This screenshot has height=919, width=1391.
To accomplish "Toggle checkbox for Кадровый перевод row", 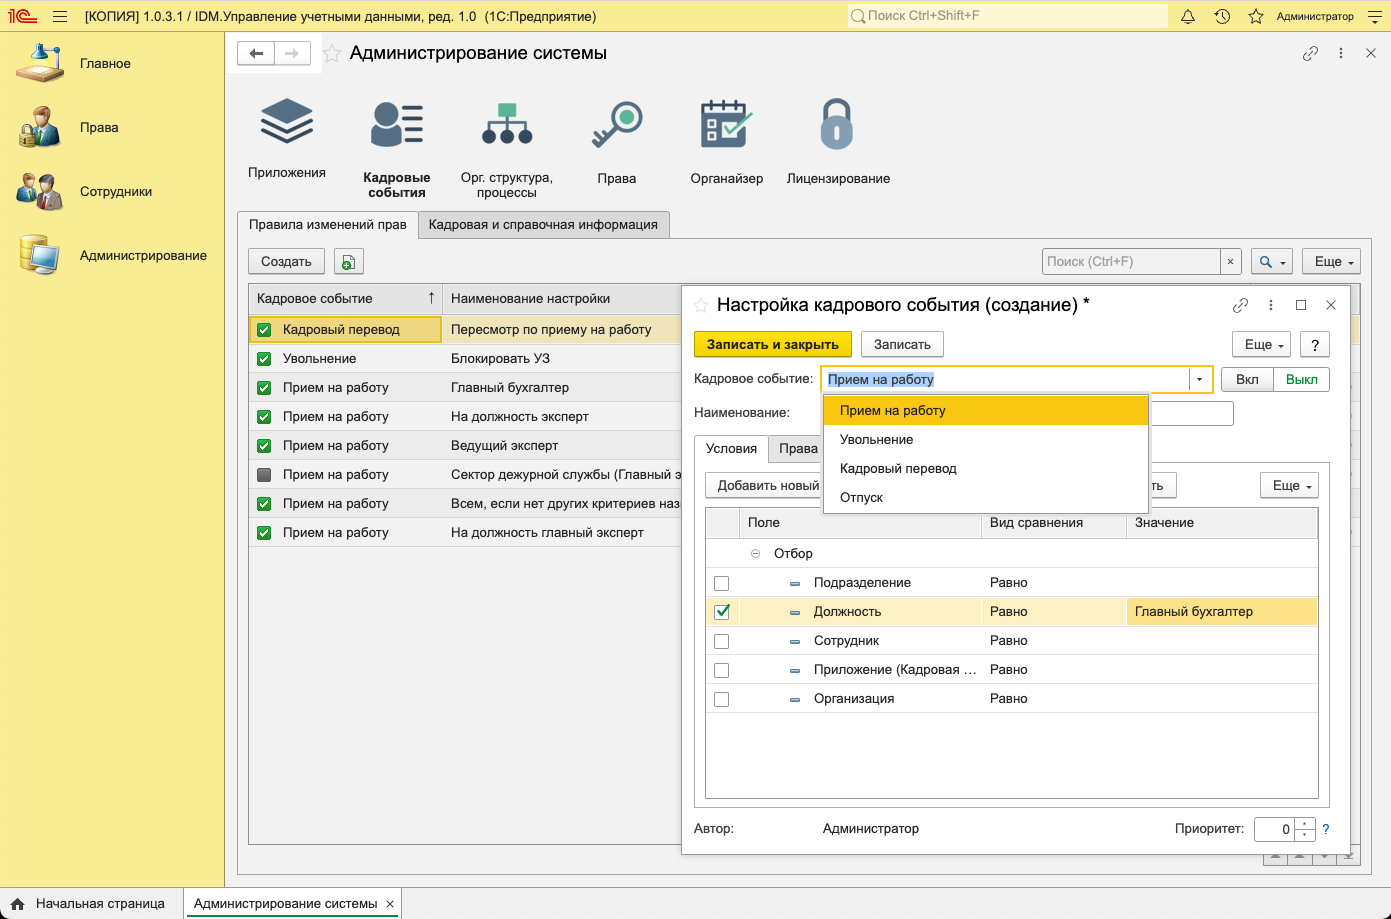I will tap(264, 329).
